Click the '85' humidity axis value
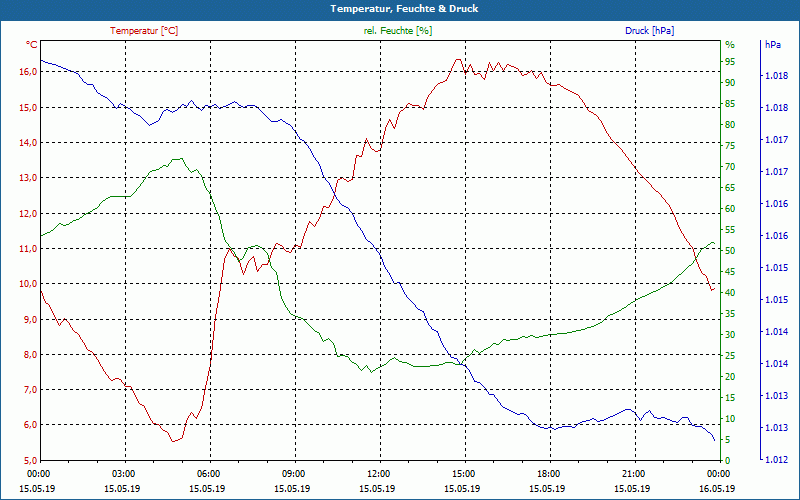 coord(730,104)
